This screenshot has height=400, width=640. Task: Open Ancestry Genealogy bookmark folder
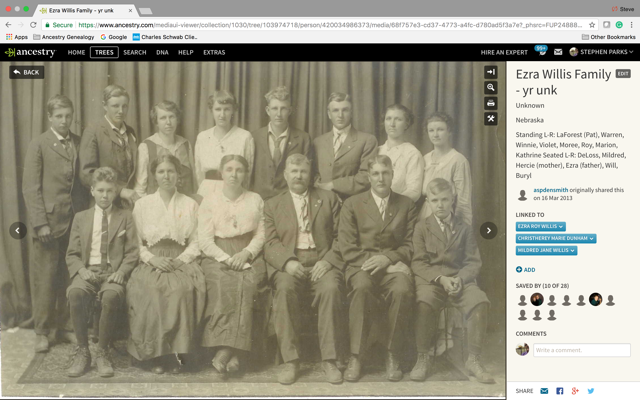pos(64,37)
